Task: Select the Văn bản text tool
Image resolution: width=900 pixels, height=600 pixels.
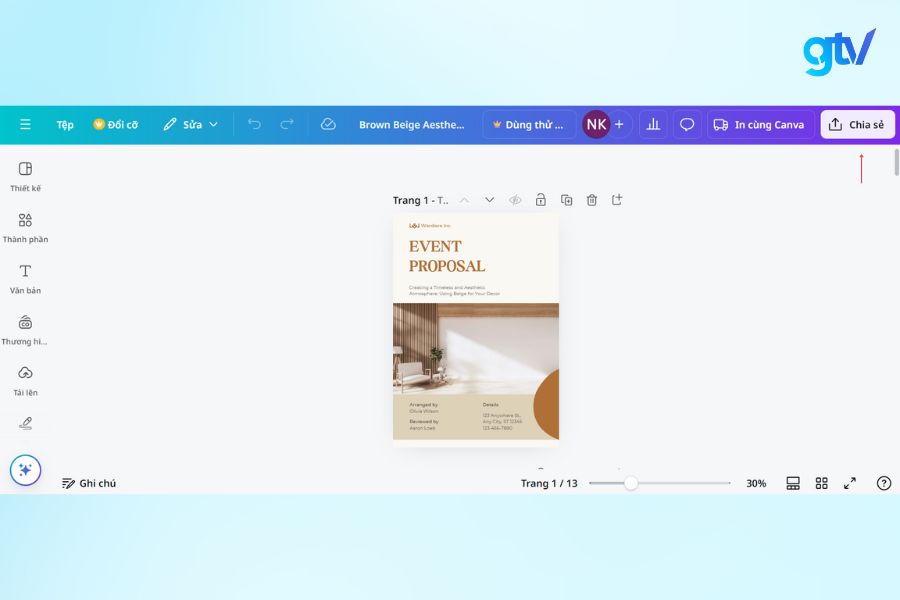Action: [x=25, y=277]
